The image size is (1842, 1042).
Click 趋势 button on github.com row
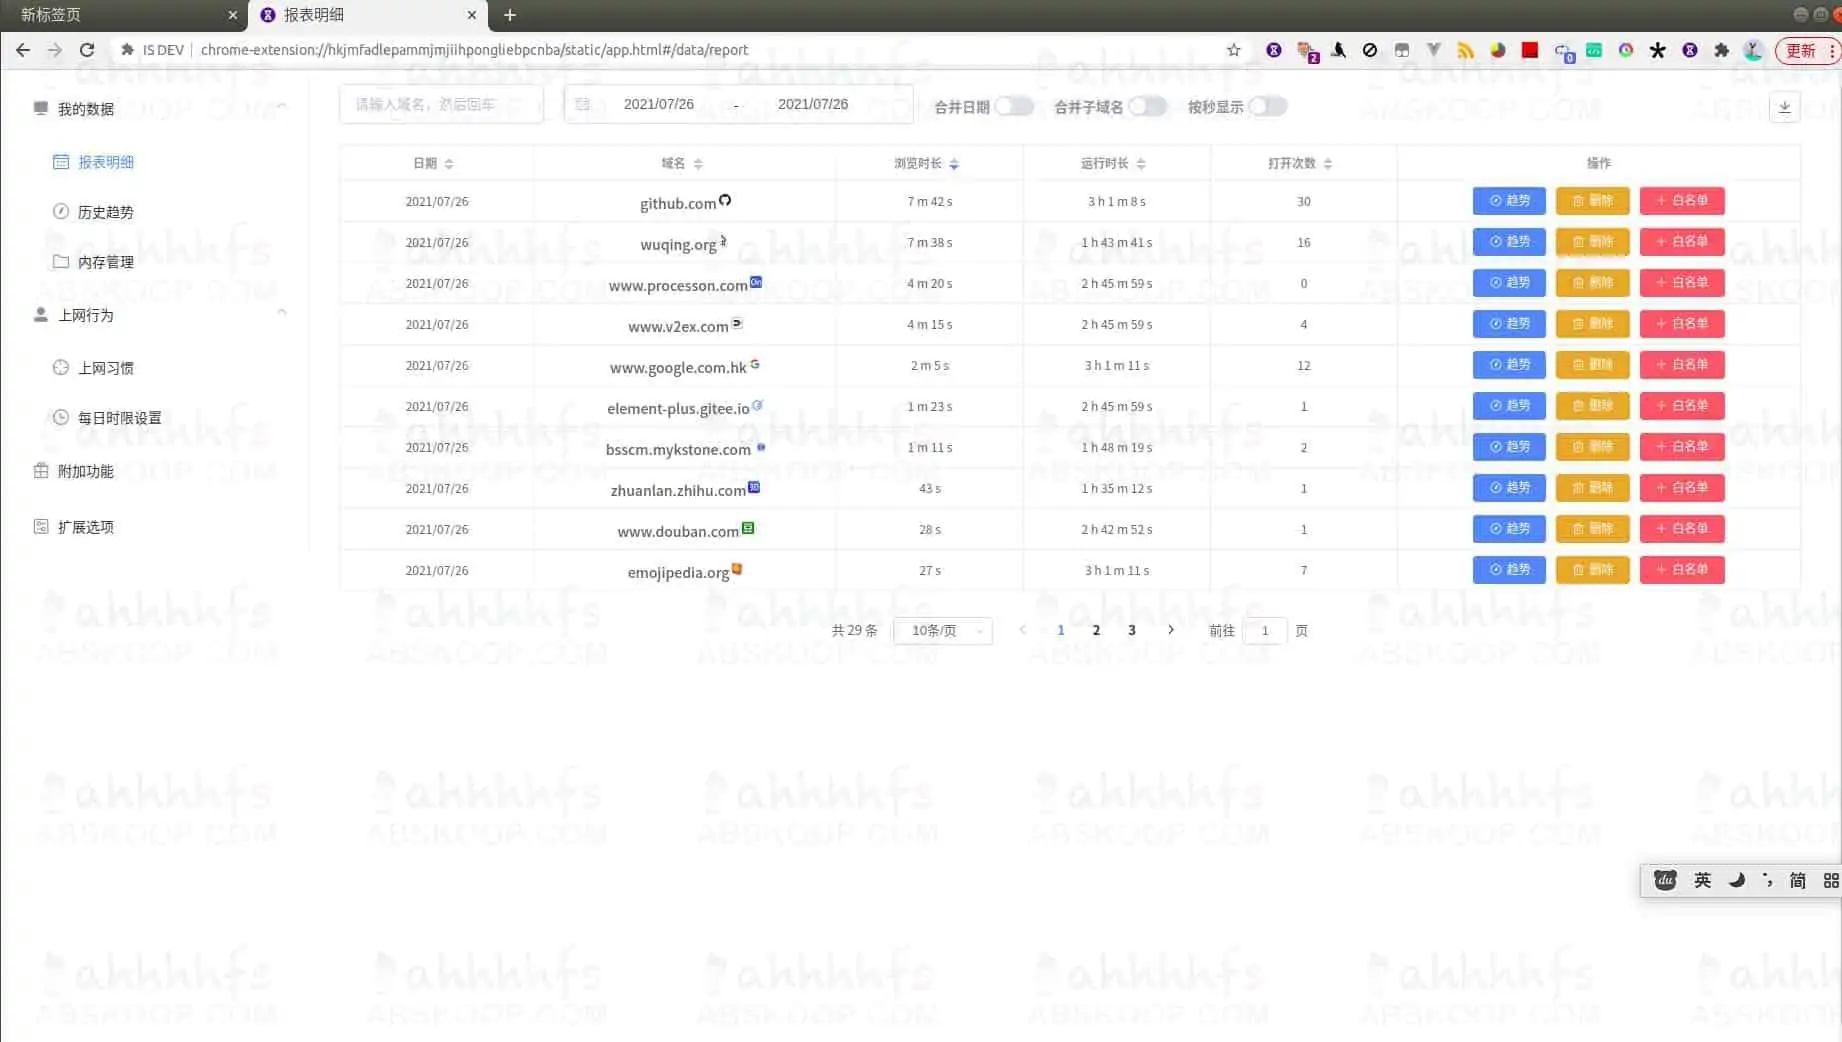point(1509,200)
